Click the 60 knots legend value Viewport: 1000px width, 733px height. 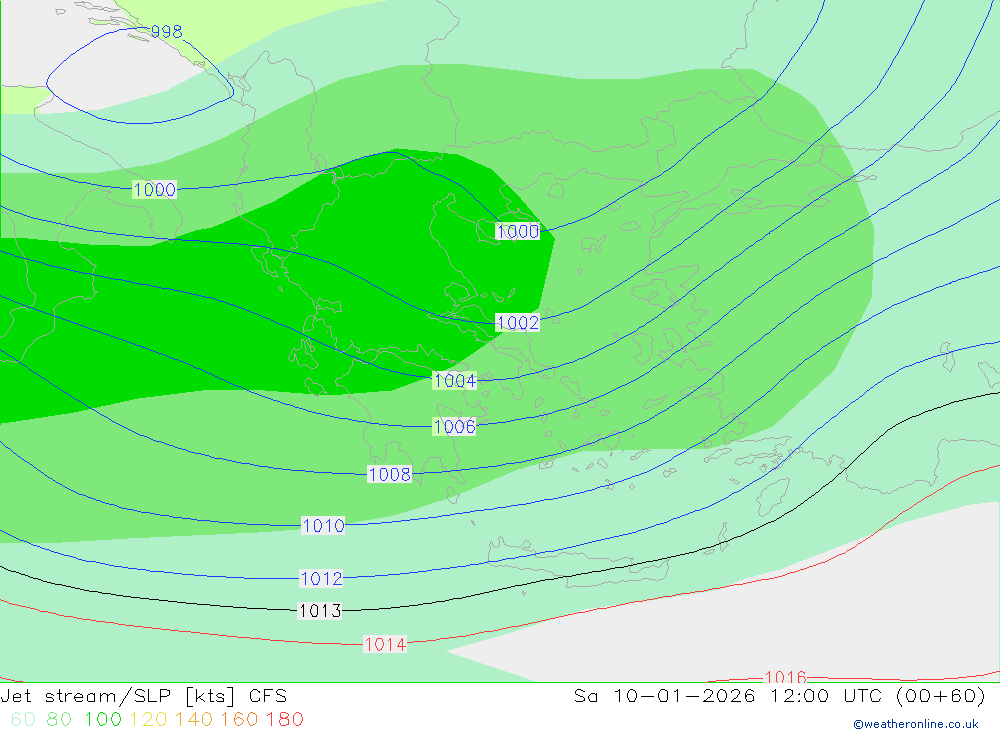click(24, 719)
